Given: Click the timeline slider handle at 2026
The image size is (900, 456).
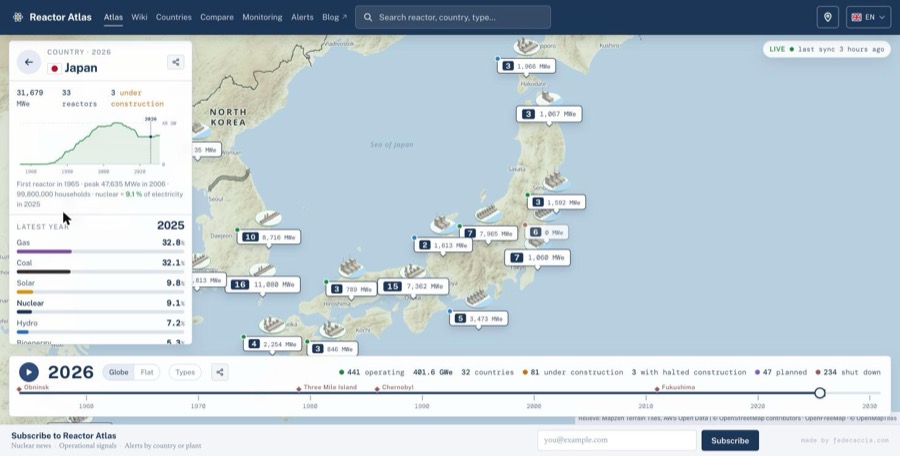Looking at the screenshot, I should (x=820, y=393).
